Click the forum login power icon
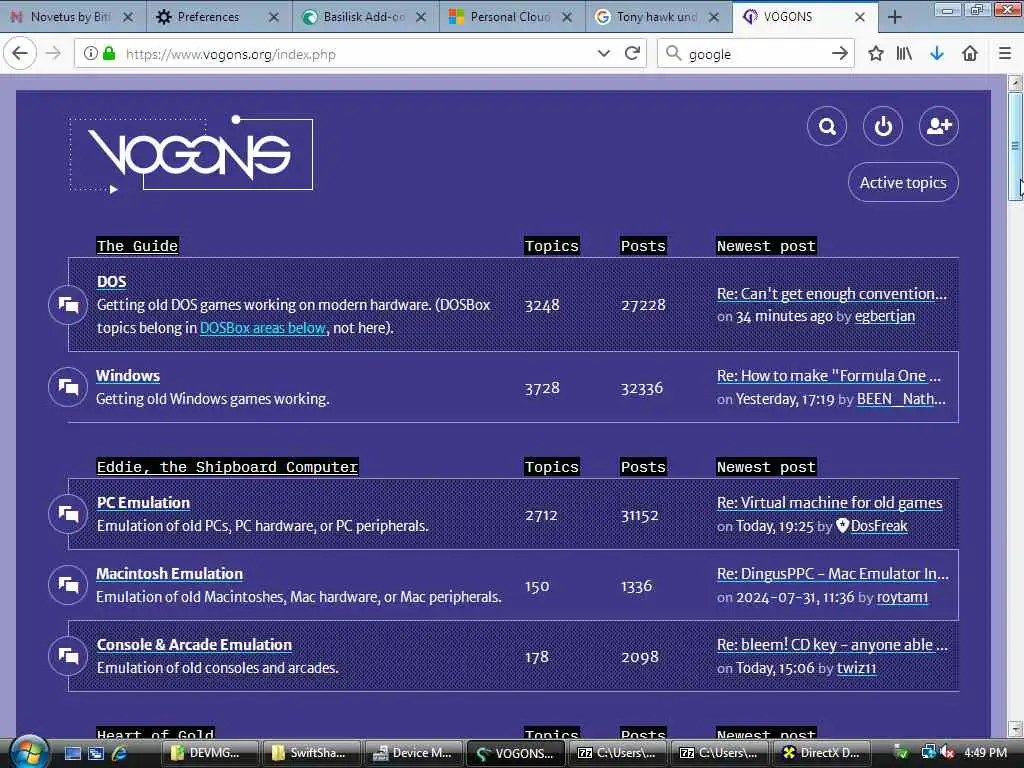 tap(883, 126)
